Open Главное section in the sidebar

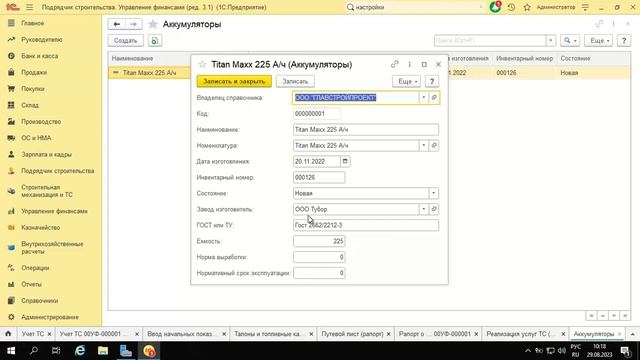pyautogui.click(x=33, y=23)
